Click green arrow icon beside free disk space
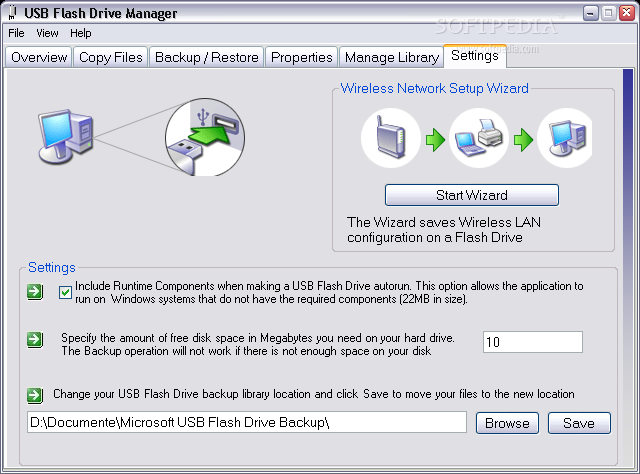 [35, 340]
